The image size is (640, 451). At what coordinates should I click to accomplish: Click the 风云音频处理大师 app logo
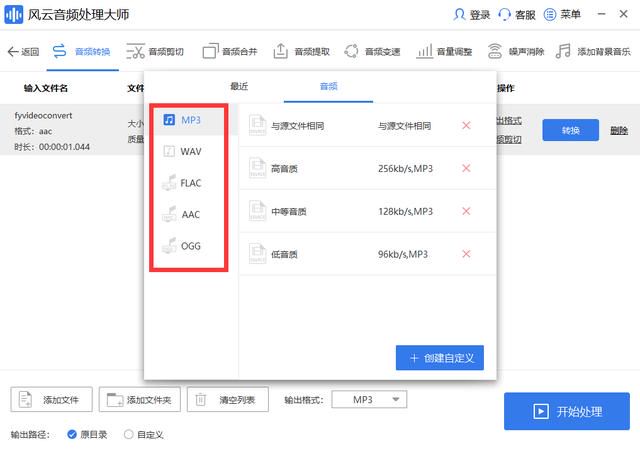(13, 14)
